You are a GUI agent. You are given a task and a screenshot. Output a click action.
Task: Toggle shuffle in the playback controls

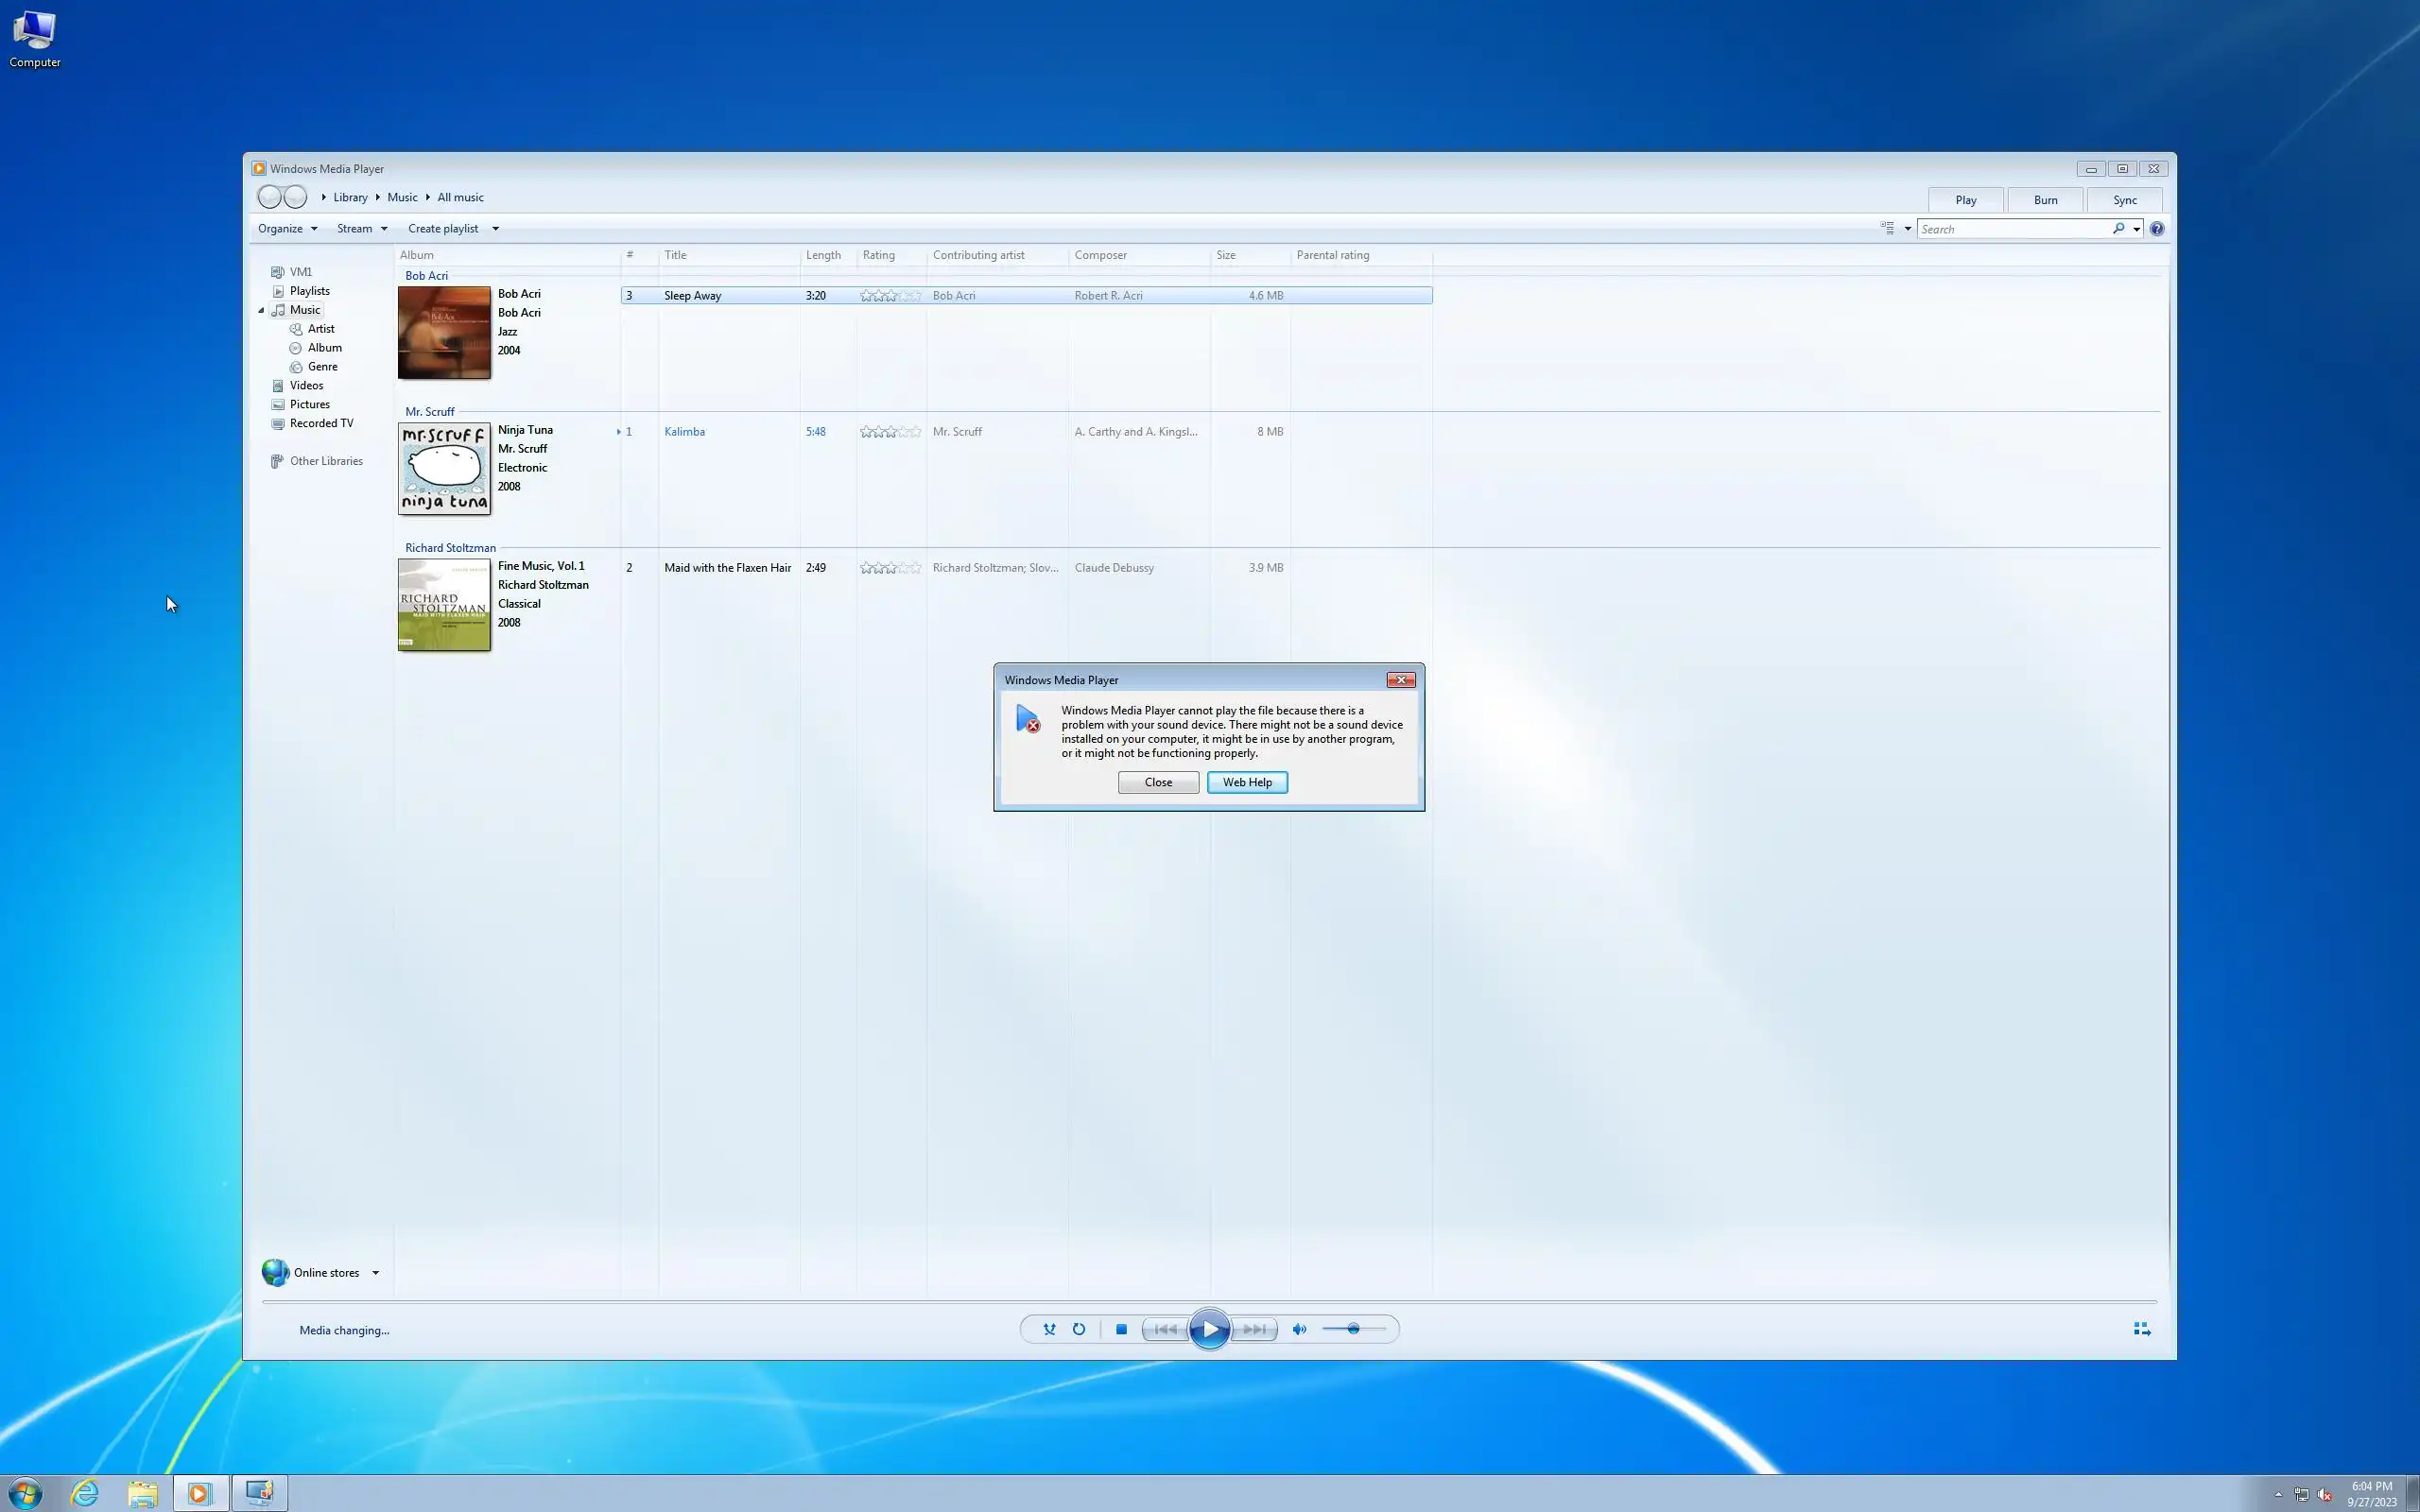[1049, 1329]
